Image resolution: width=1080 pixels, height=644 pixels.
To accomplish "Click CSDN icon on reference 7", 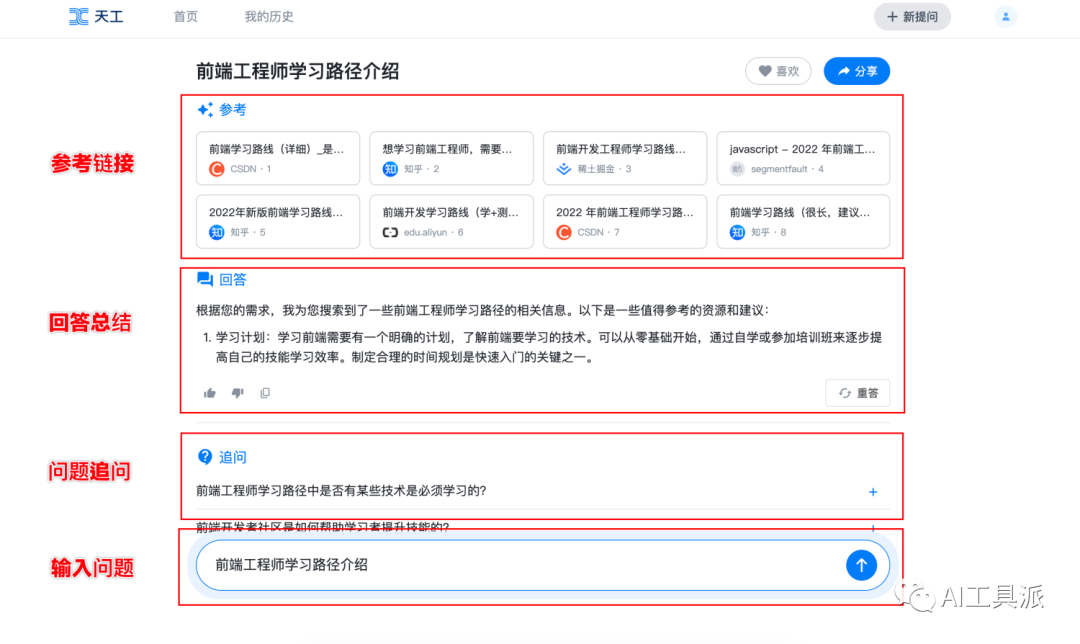I will click(x=563, y=232).
